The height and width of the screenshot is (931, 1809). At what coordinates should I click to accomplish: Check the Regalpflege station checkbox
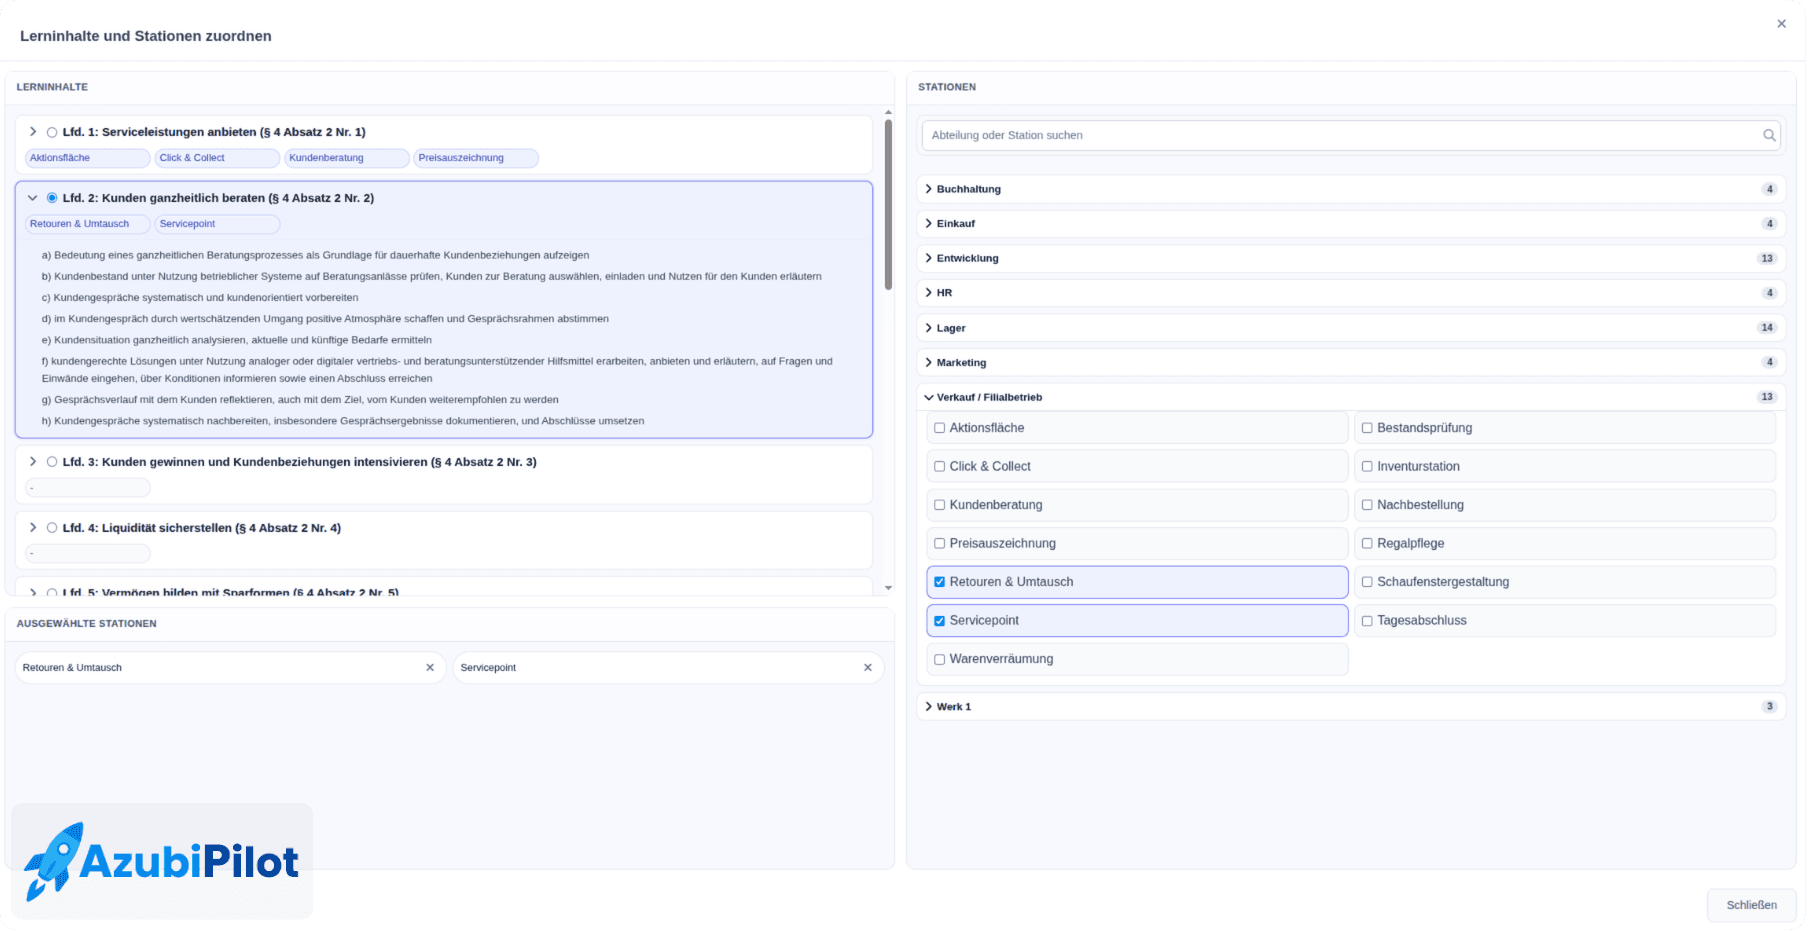pyautogui.click(x=1367, y=543)
